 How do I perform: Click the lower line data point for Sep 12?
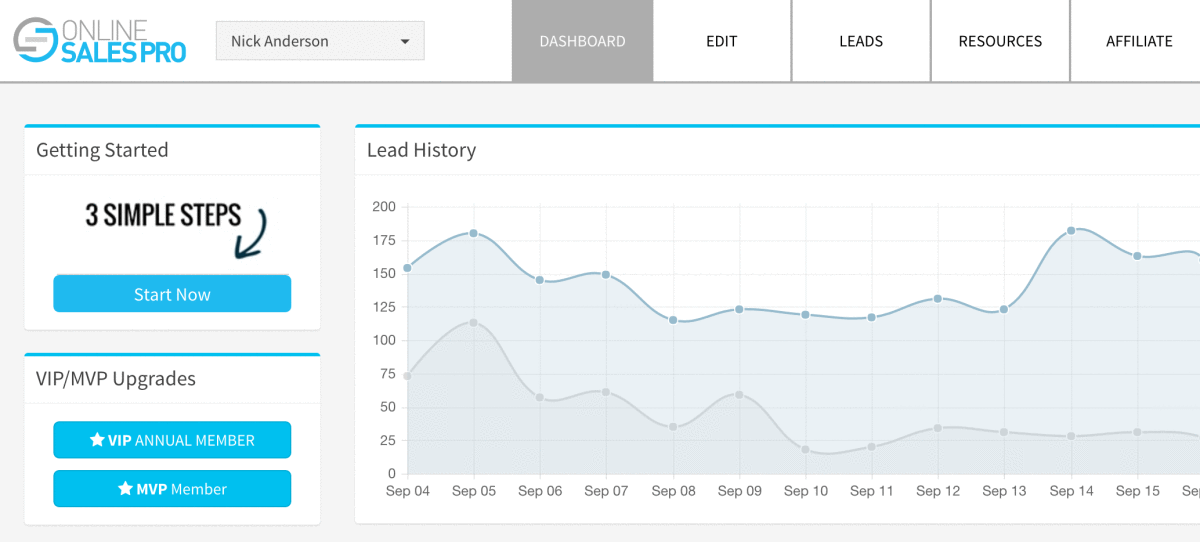pos(938,427)
